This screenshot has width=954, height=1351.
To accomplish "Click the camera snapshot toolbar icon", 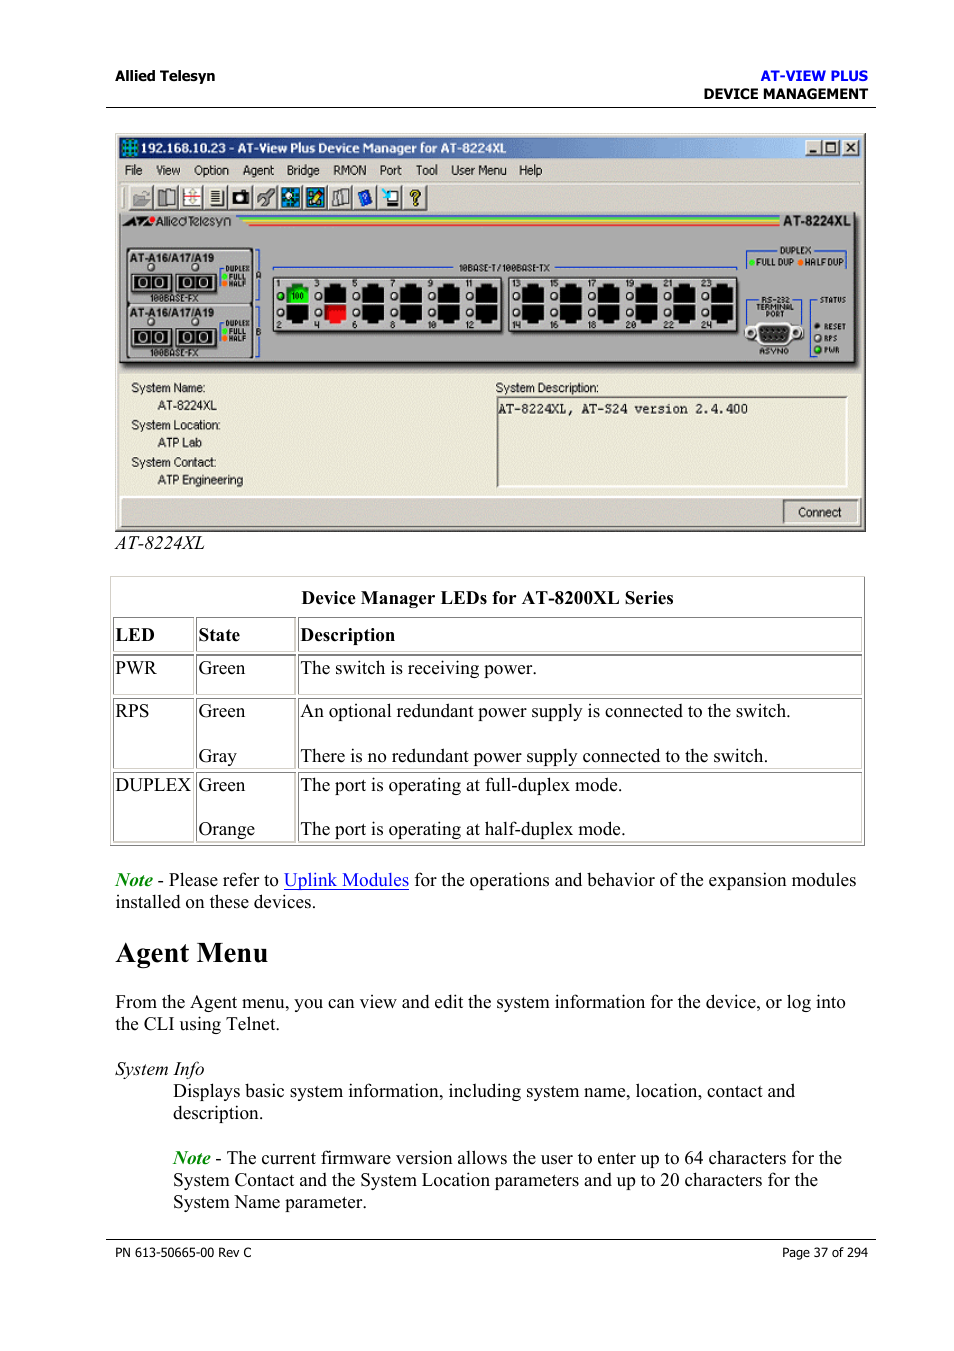I will (x=241, y=198).
